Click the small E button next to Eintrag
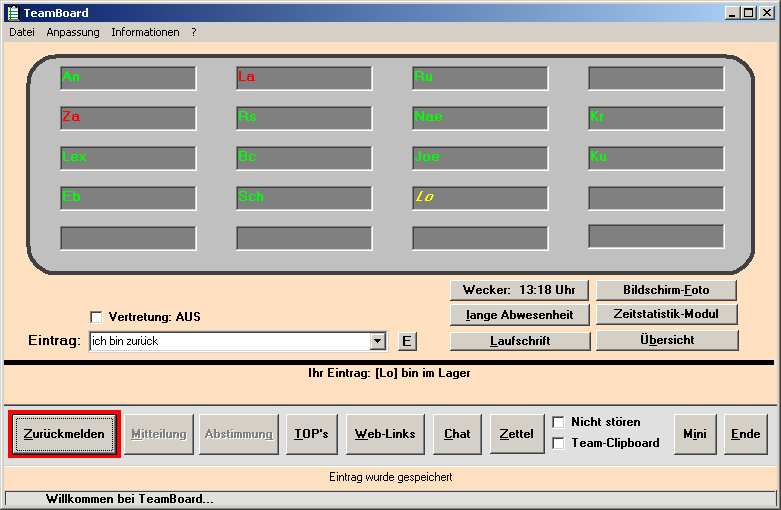Viewport: 781px width, 510px height. [x=407, y=341]
